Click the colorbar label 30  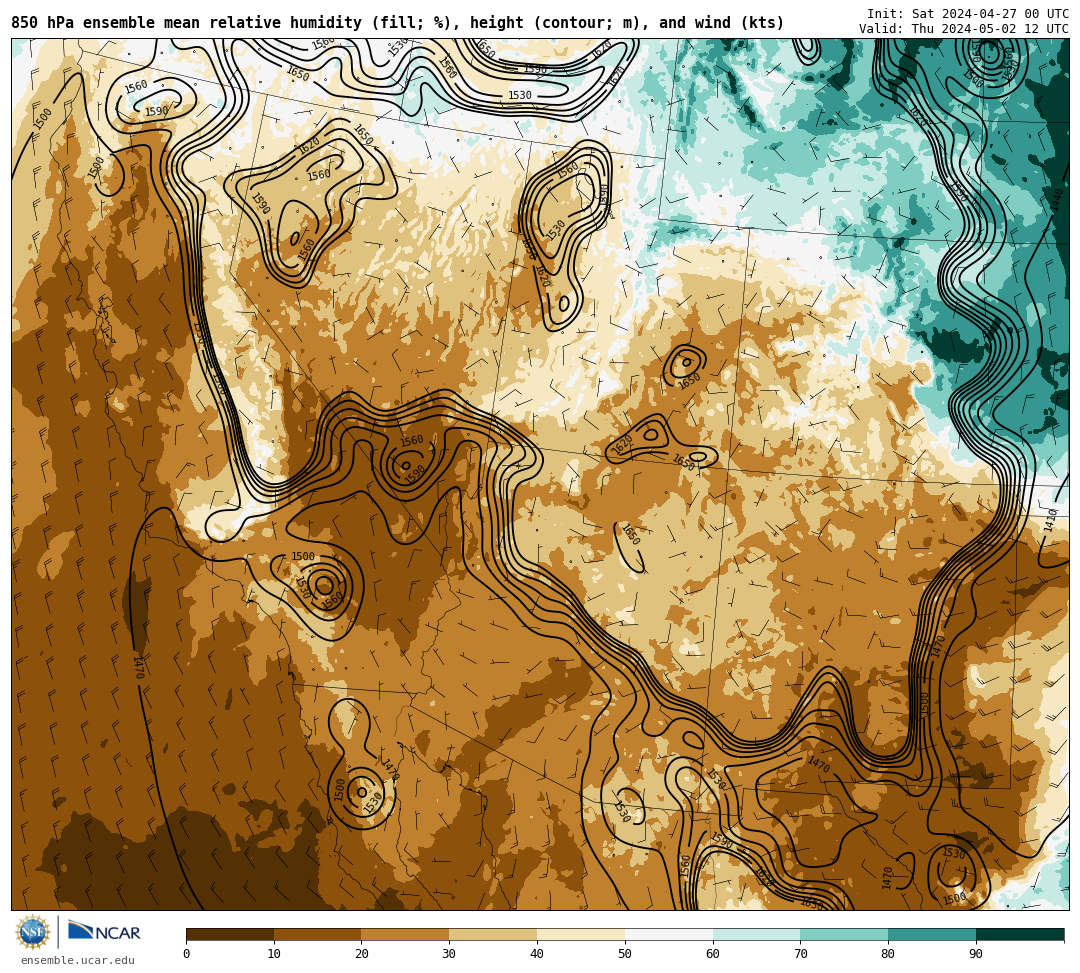(x=449, y=954)
